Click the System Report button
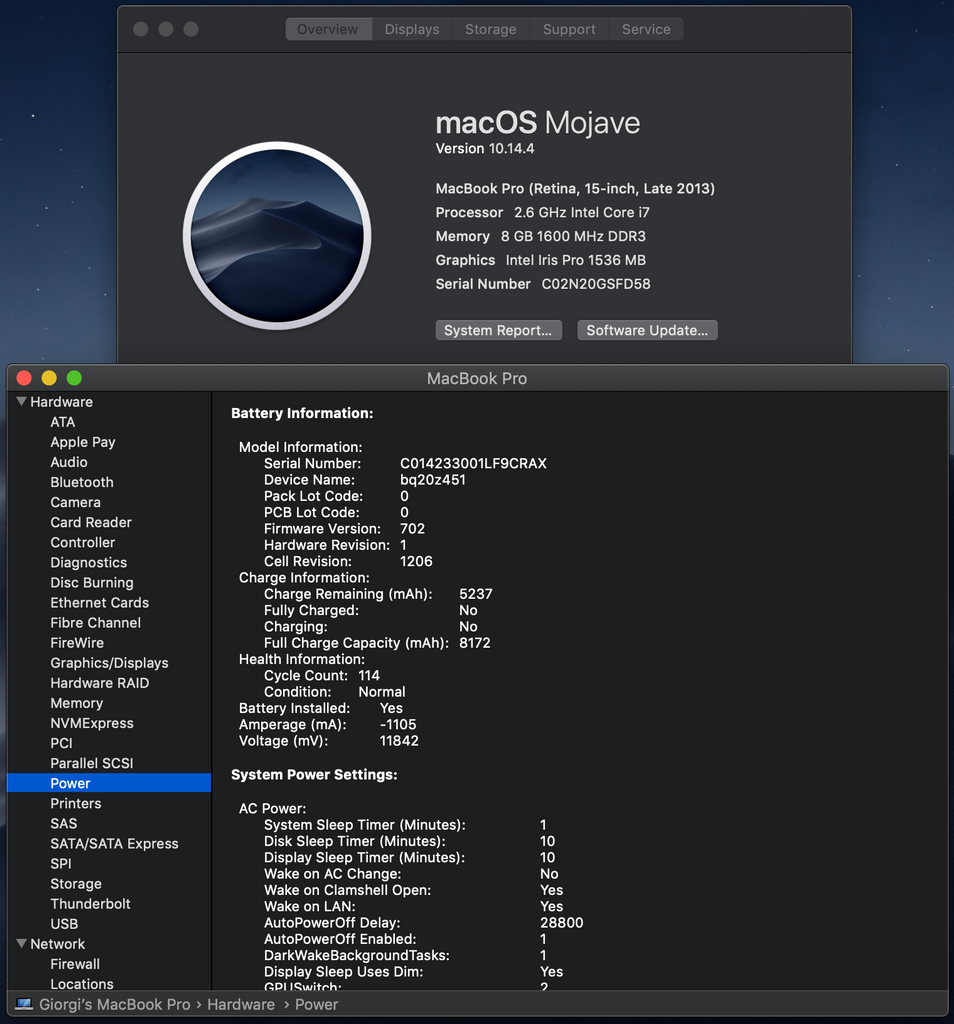The height and width of the screenshot is (1024, 954). [498, 330]
